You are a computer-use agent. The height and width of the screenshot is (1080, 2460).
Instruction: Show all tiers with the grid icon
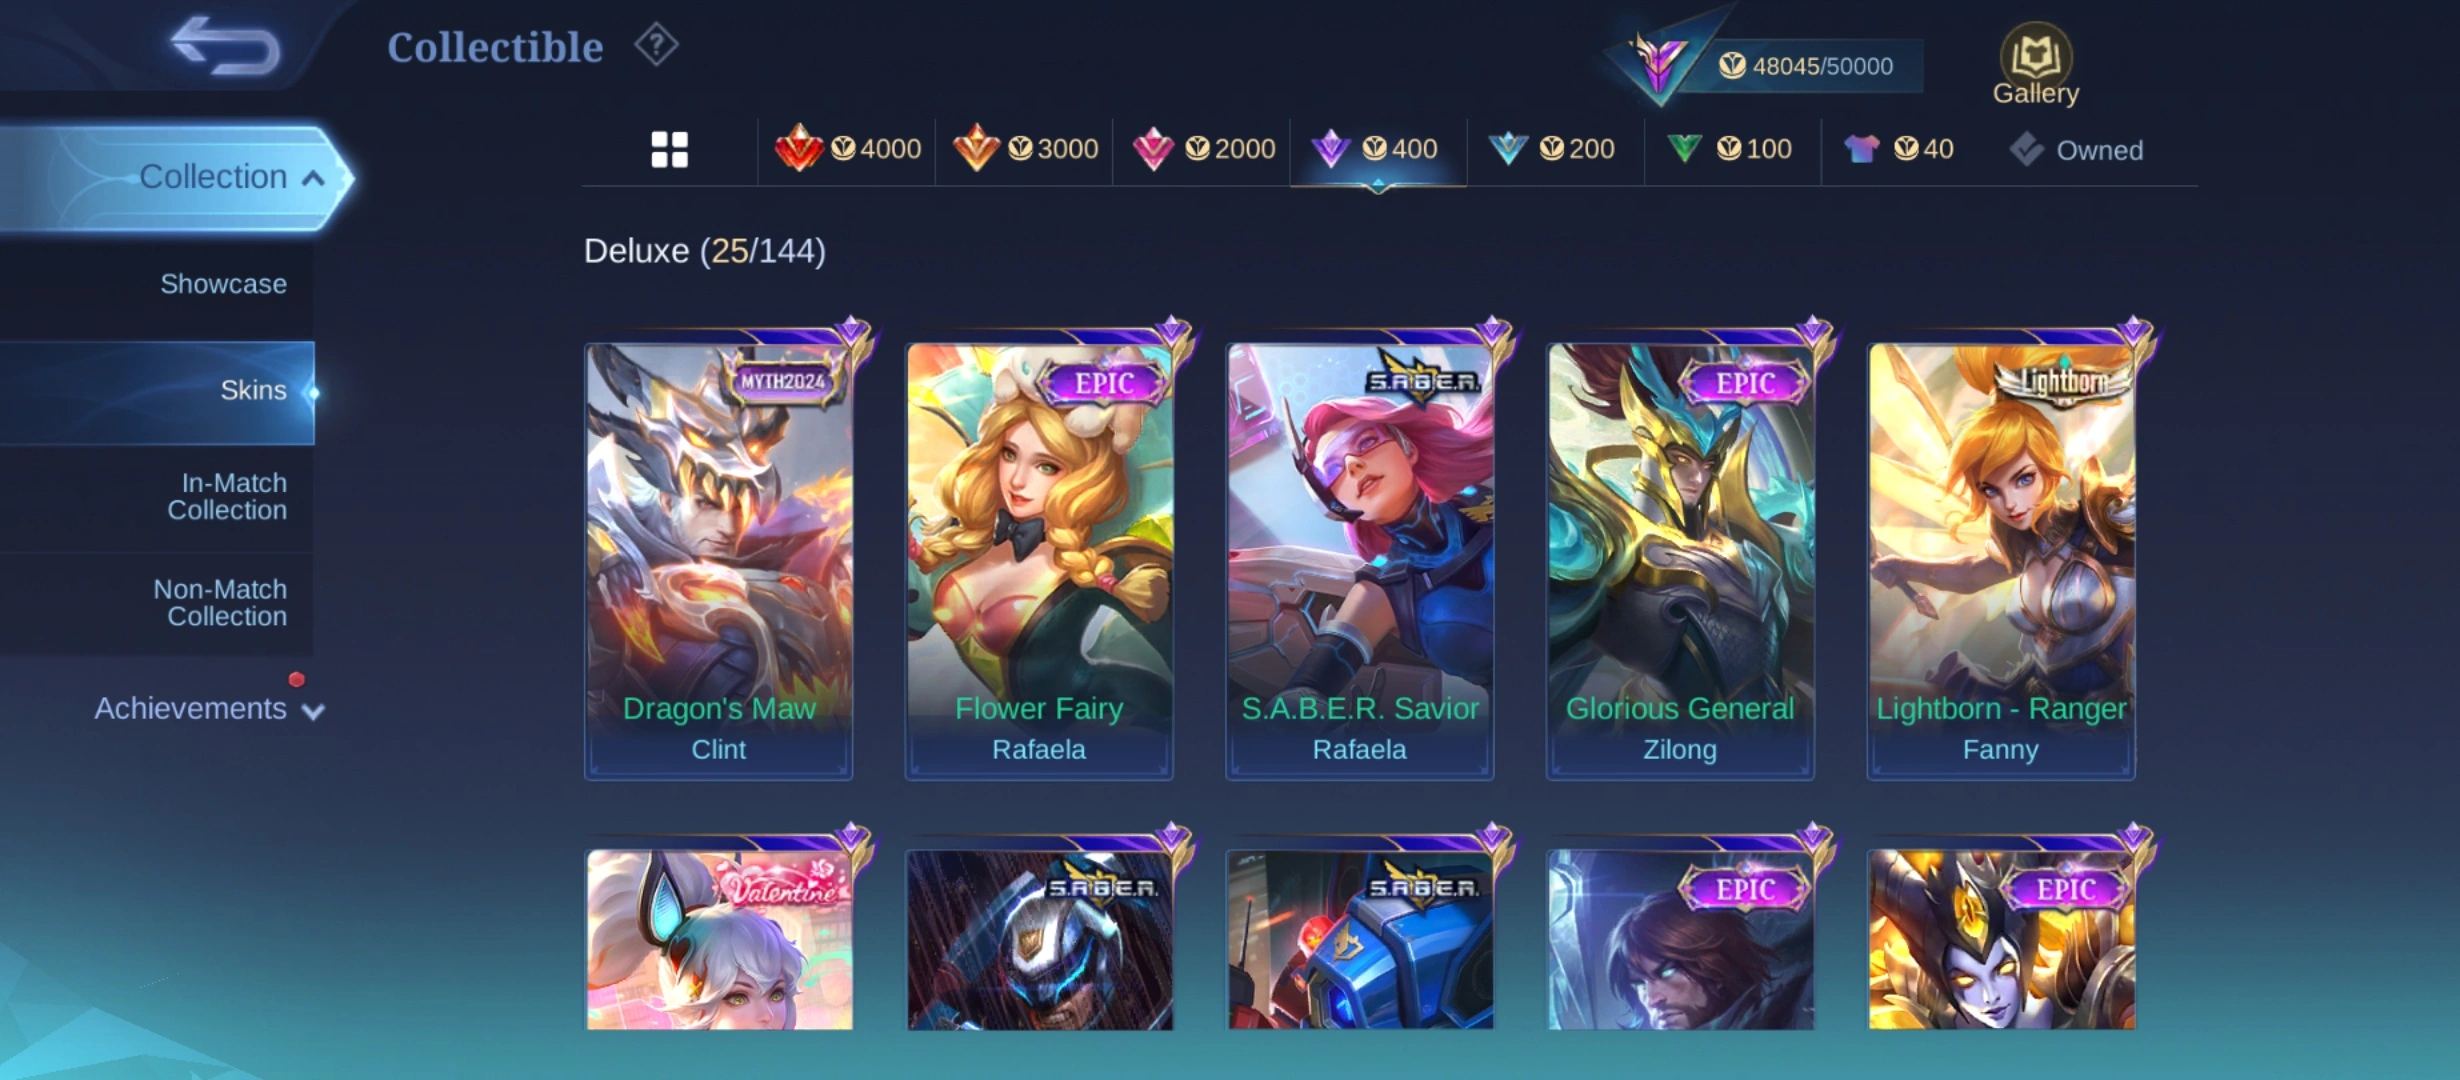click(669, 150)
